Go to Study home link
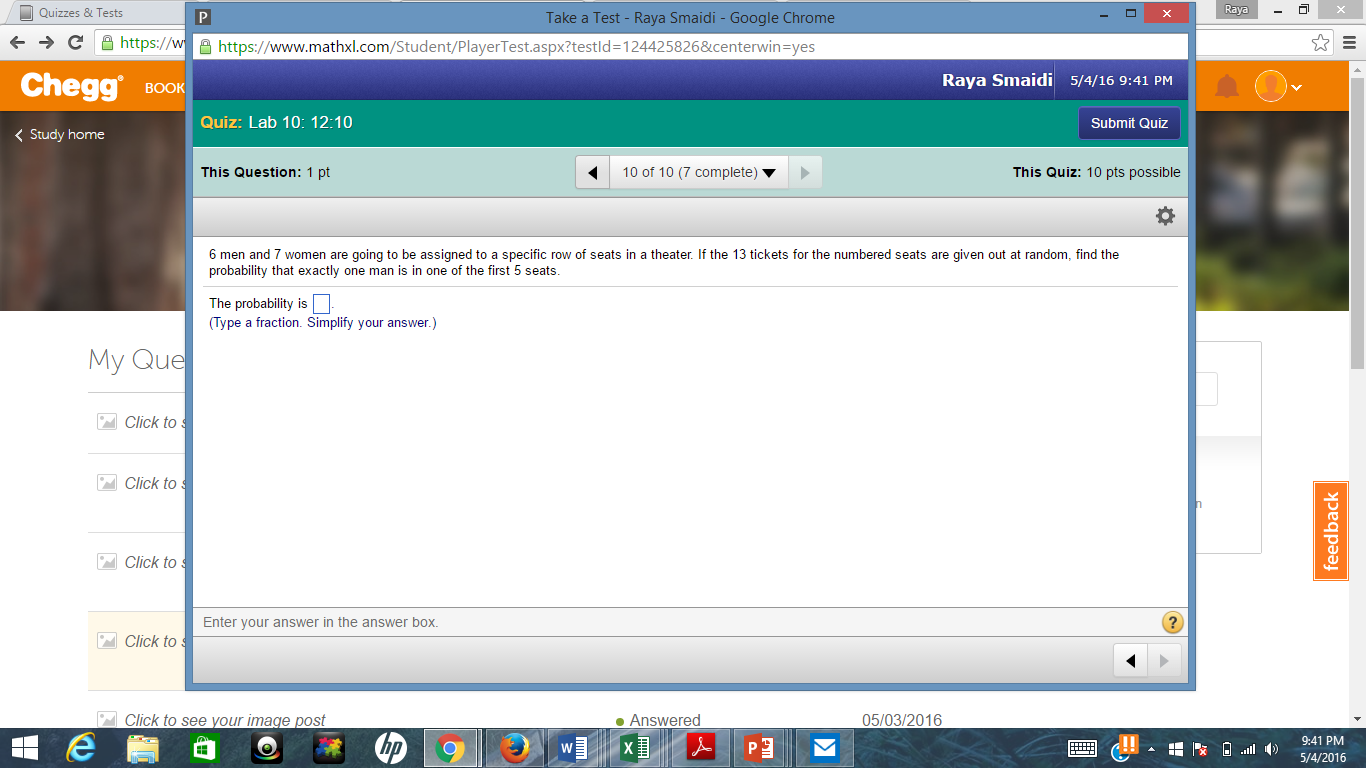Screen dimensions: 1366x768 click(x=60, y=135)
